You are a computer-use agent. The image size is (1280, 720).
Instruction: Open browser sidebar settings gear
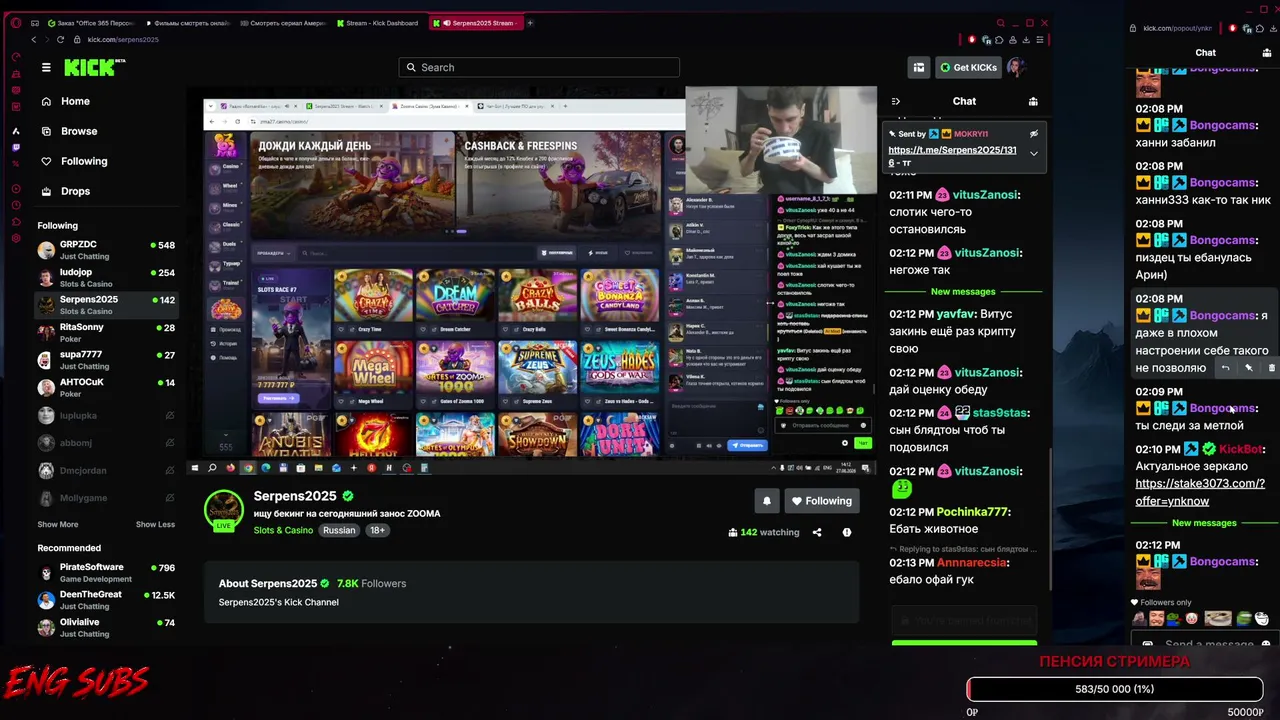(16, 239)
